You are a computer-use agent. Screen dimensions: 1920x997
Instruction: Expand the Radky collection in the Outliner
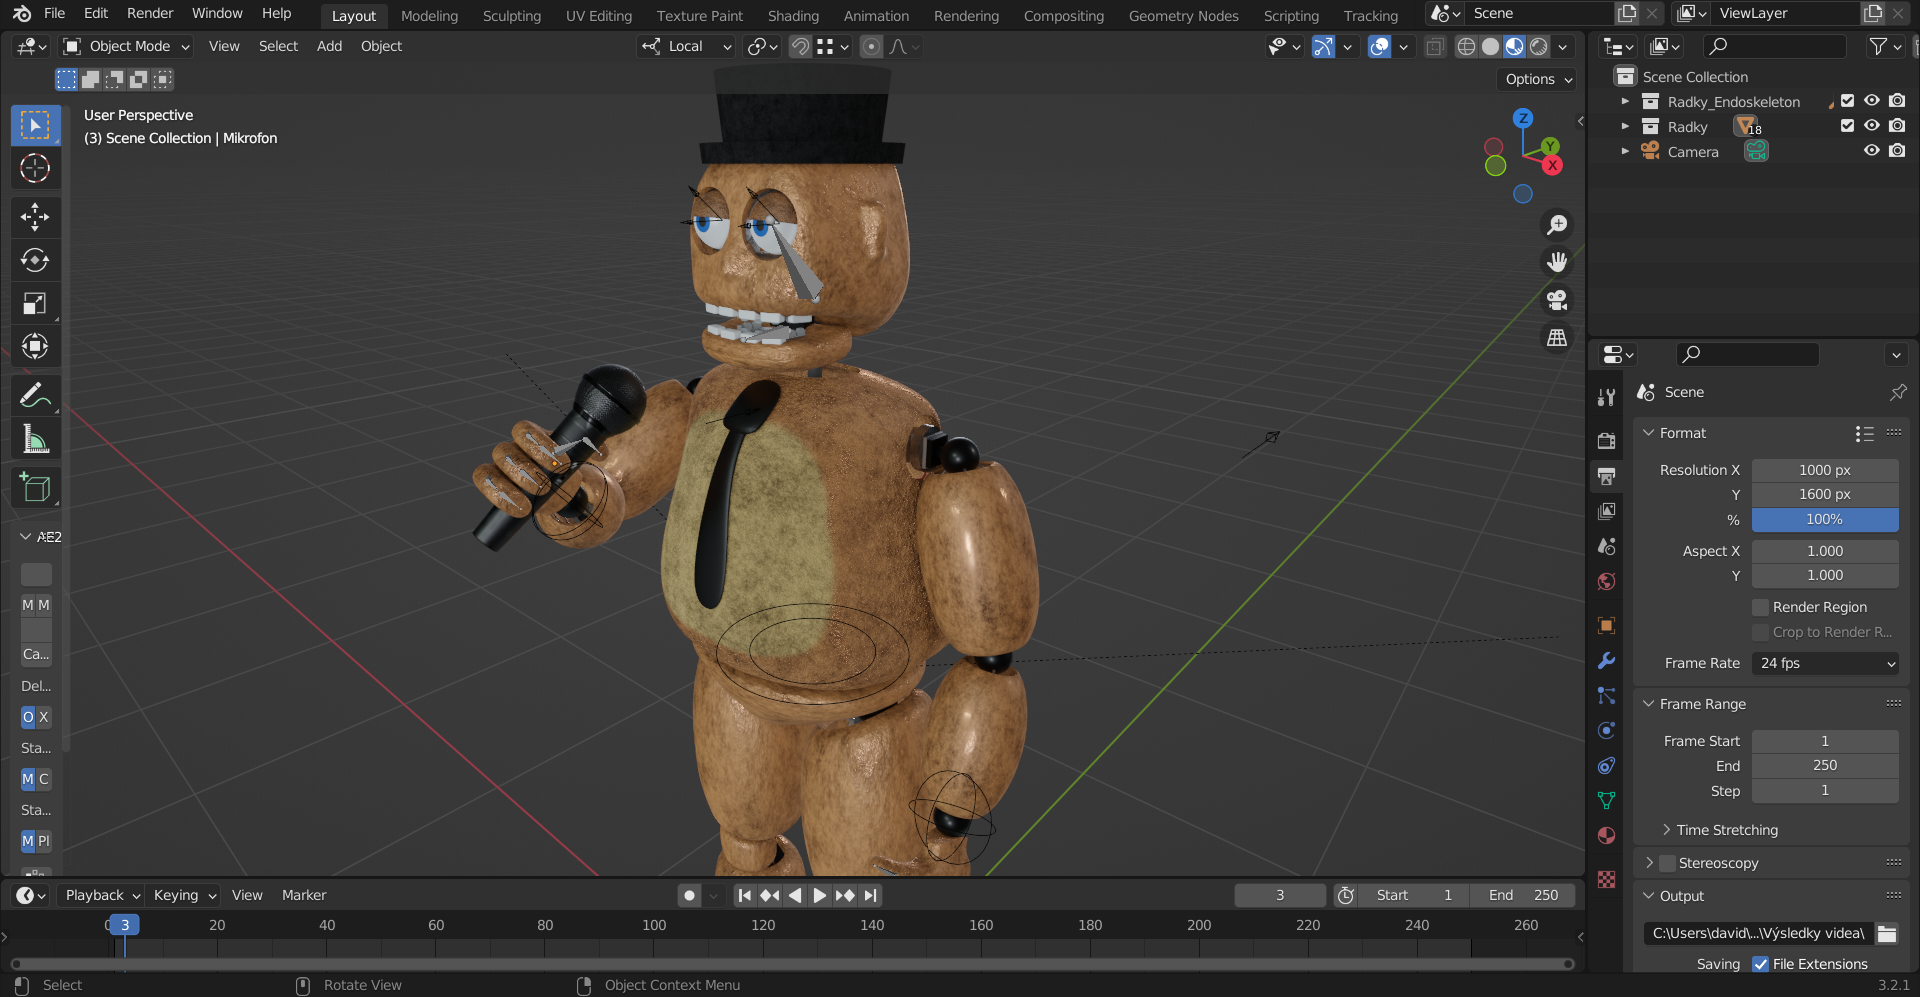[x=1625, y=126]
